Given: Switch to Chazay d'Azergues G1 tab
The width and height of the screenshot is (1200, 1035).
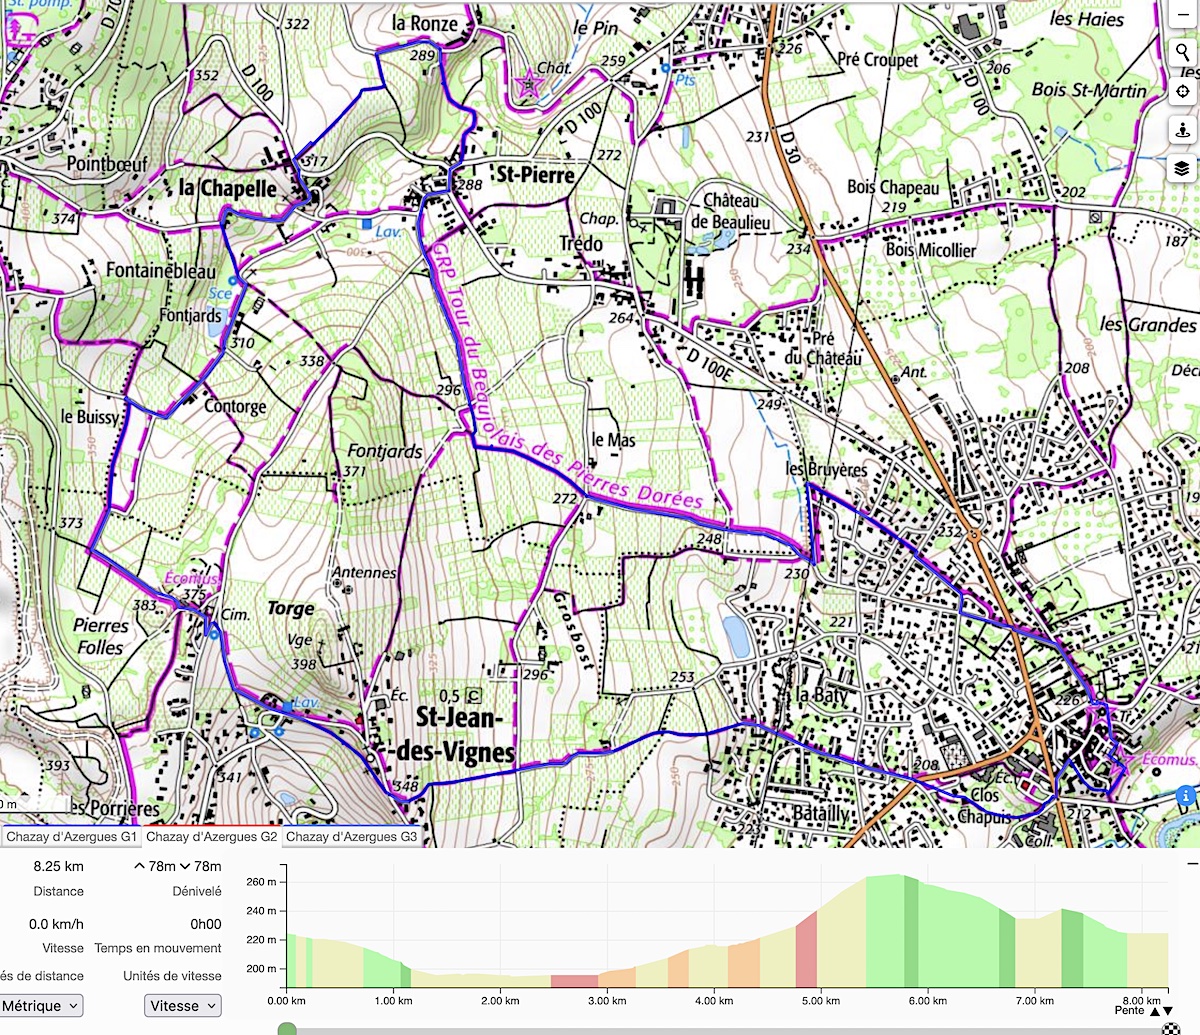Looking at the screenshot, I should point(71,837).
